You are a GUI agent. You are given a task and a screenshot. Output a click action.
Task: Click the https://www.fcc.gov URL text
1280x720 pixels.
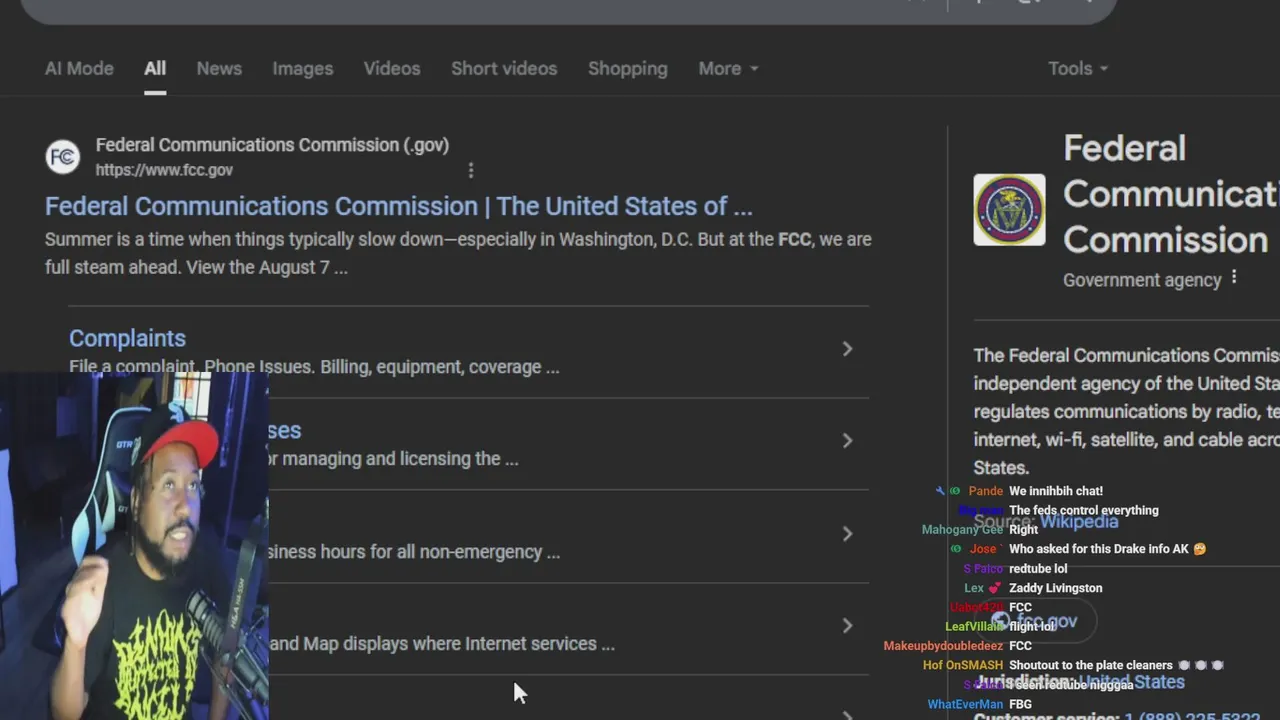(x=164, y=170)
